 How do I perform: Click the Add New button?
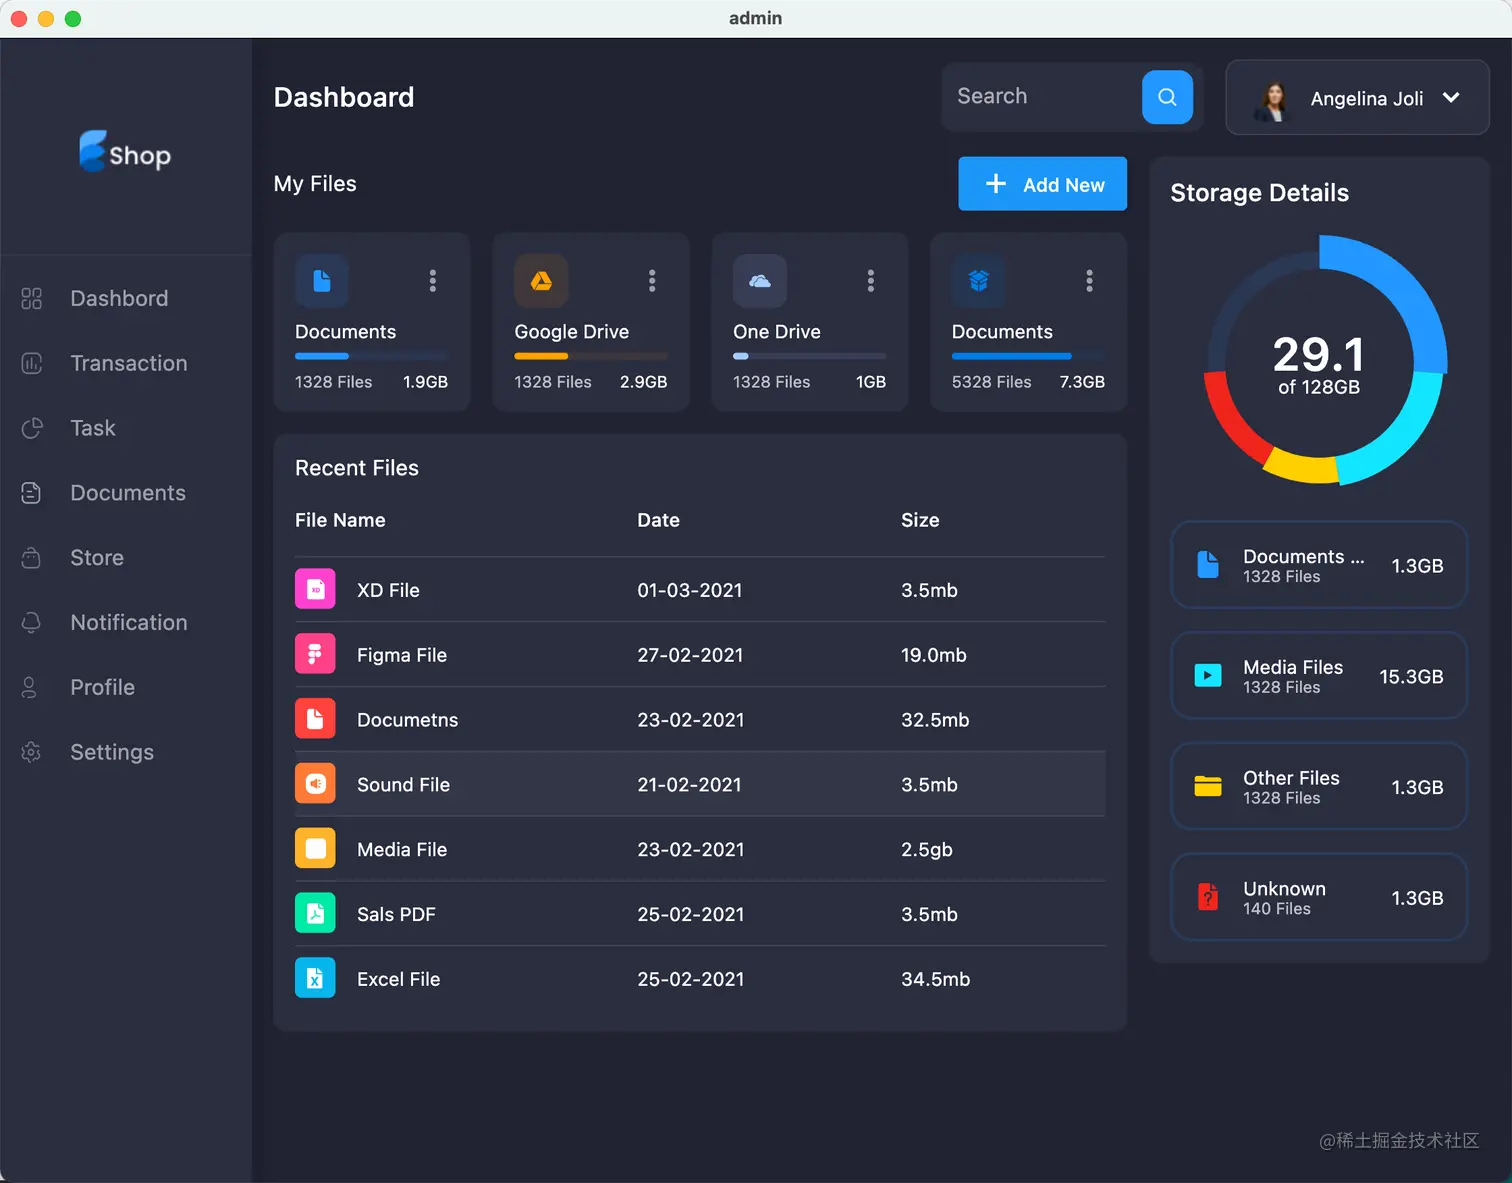pos(1042,184)
